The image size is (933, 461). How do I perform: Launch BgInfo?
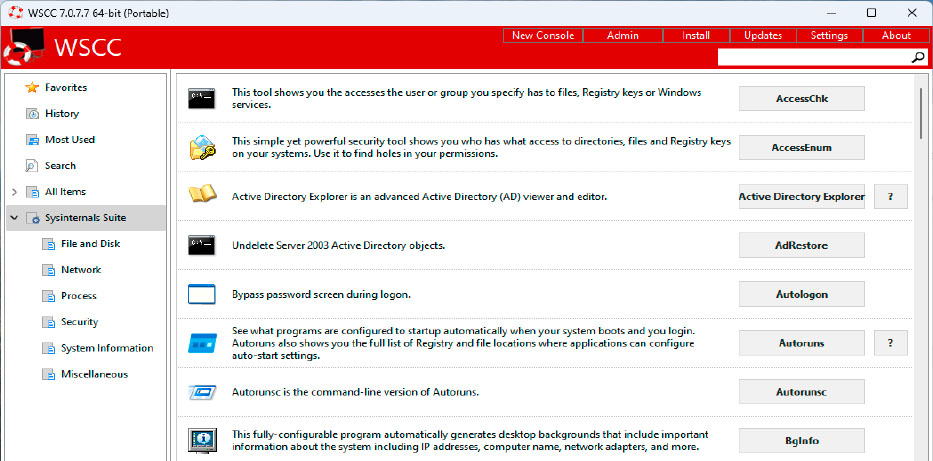[801, 441]
